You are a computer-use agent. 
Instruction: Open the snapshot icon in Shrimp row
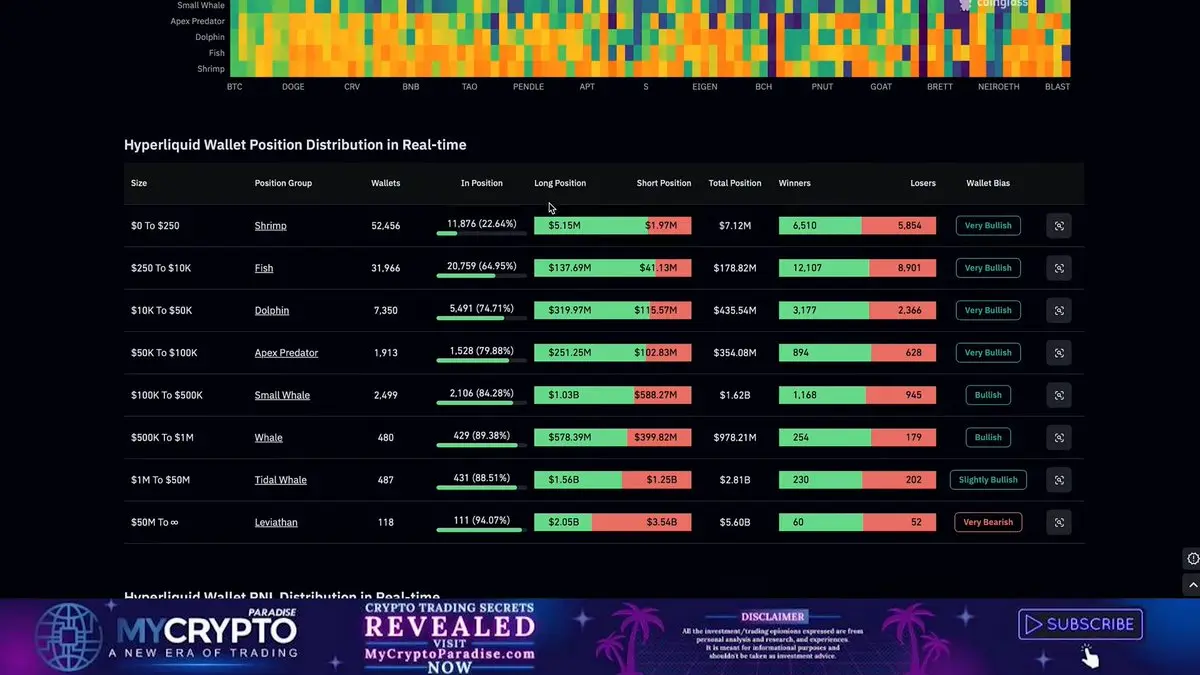pyautogui.click(x=1059, y=226)
